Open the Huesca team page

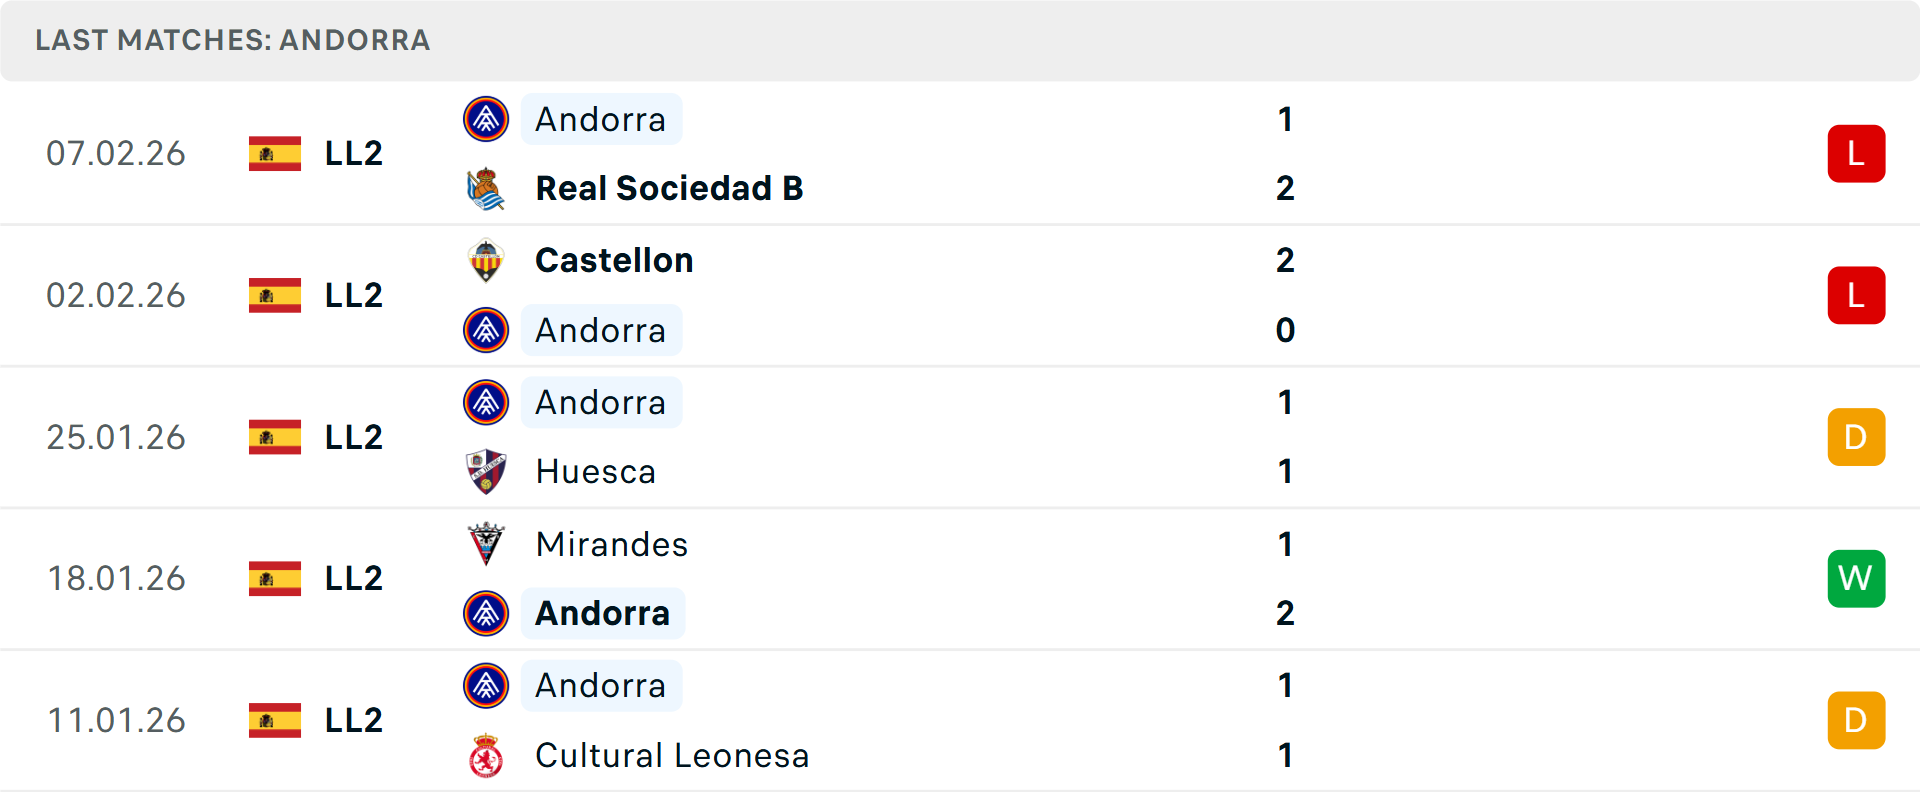pyautogui.click(x=595, y=472)
